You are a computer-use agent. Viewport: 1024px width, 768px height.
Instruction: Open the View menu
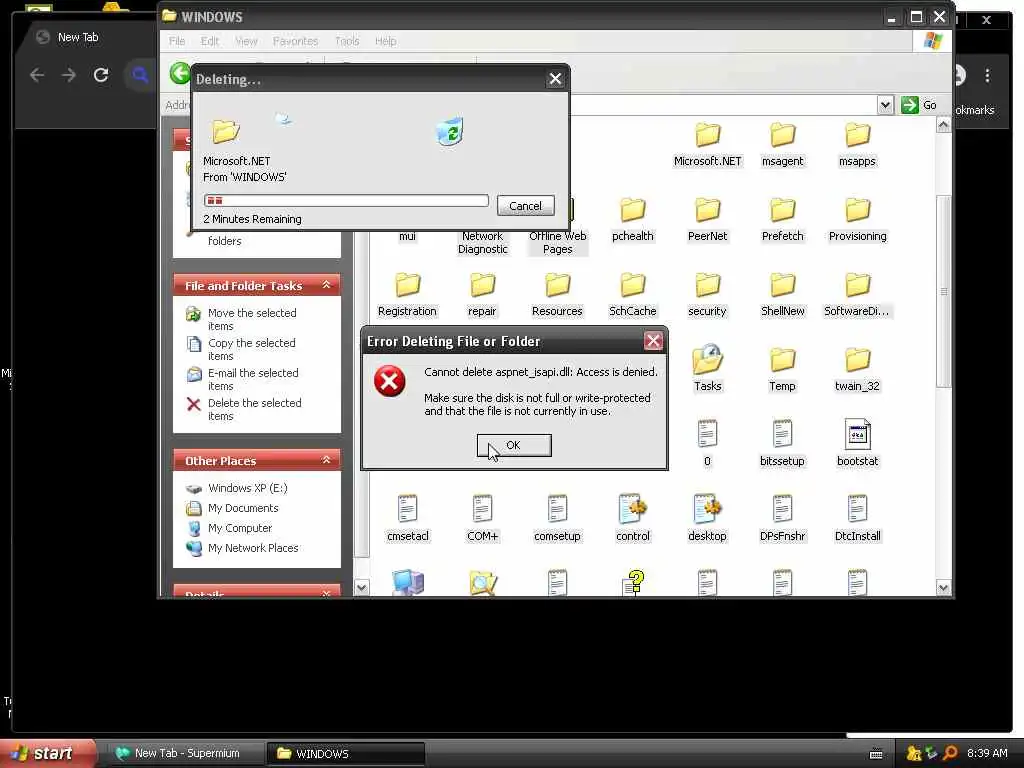pyautogui.click(x=246, y=41)
